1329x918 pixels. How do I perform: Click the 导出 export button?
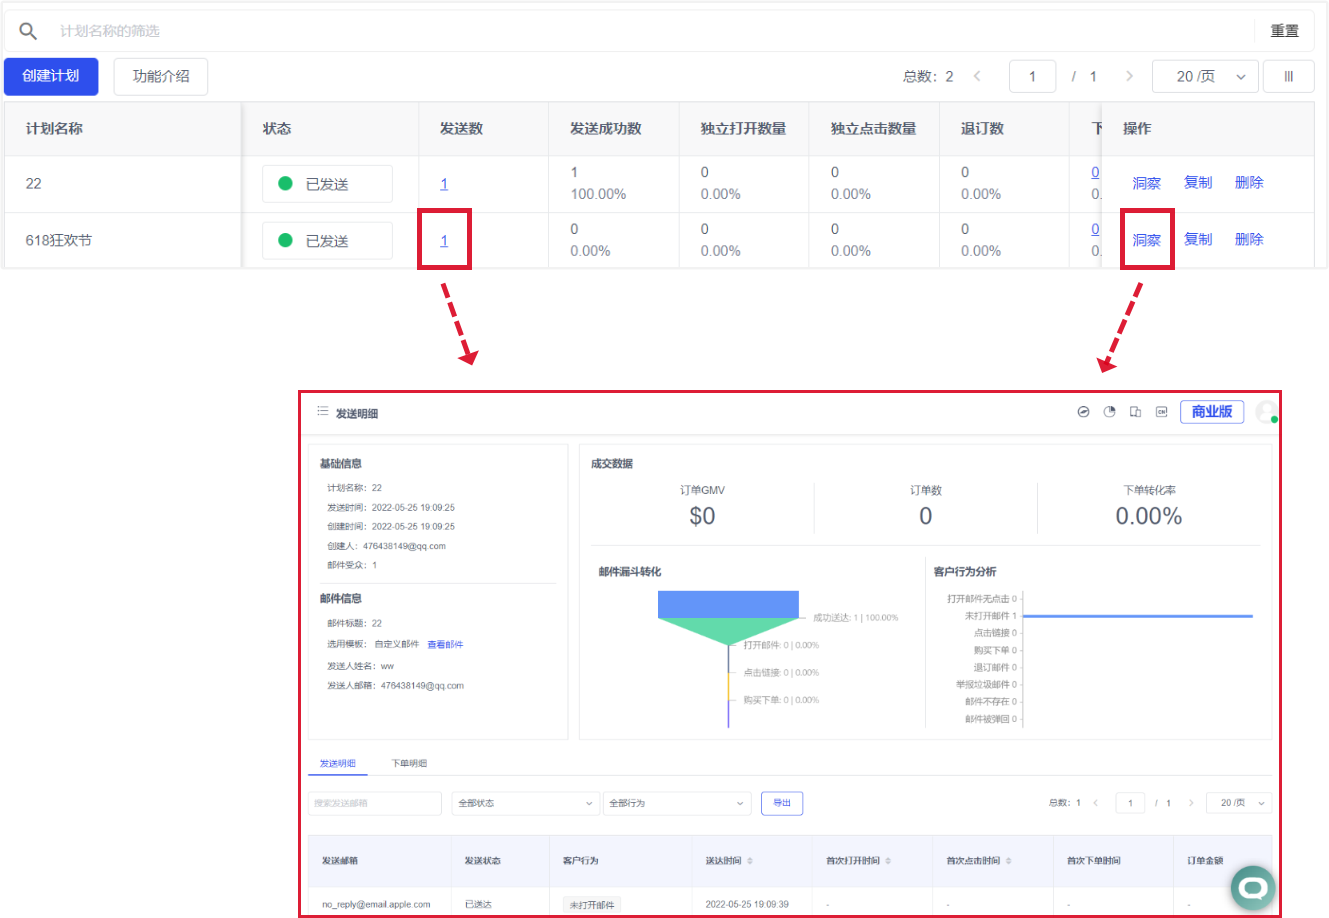point(782,803)
